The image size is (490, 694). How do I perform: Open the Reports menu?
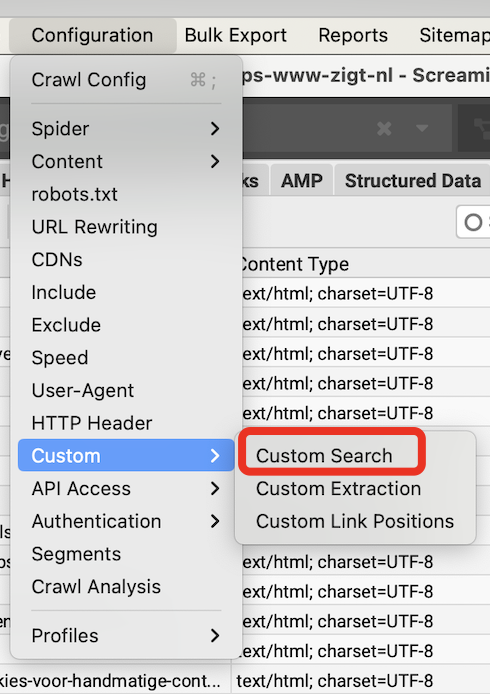tap(353, 35)
